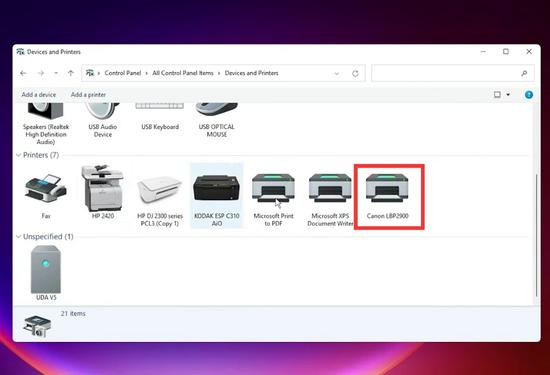Click the Back navigation arrow

tap(23, 73)
